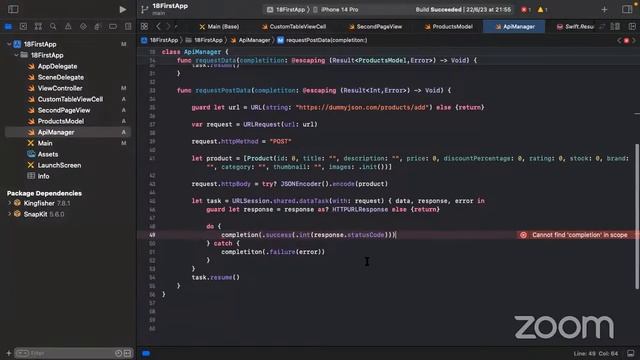
Task: Open the Debug navigator icon
Action: [98, 27]
